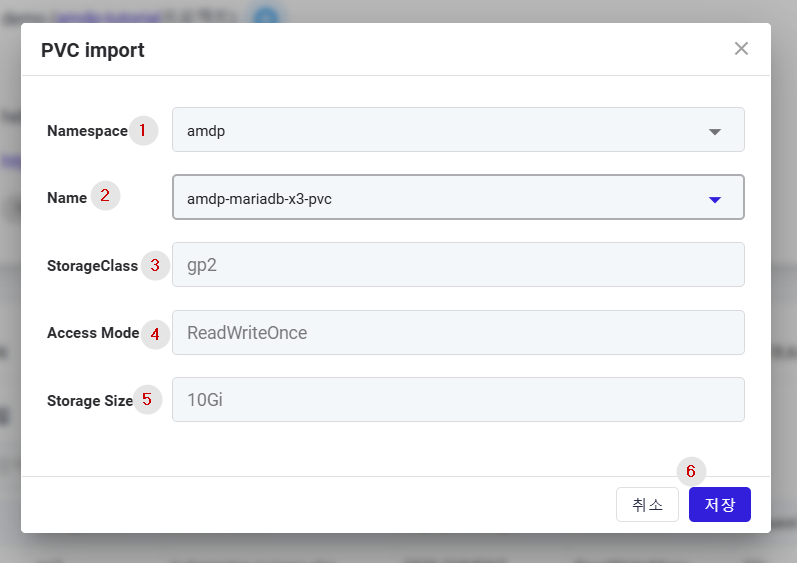Select the amdp namespace combo box

coord(458,130)
